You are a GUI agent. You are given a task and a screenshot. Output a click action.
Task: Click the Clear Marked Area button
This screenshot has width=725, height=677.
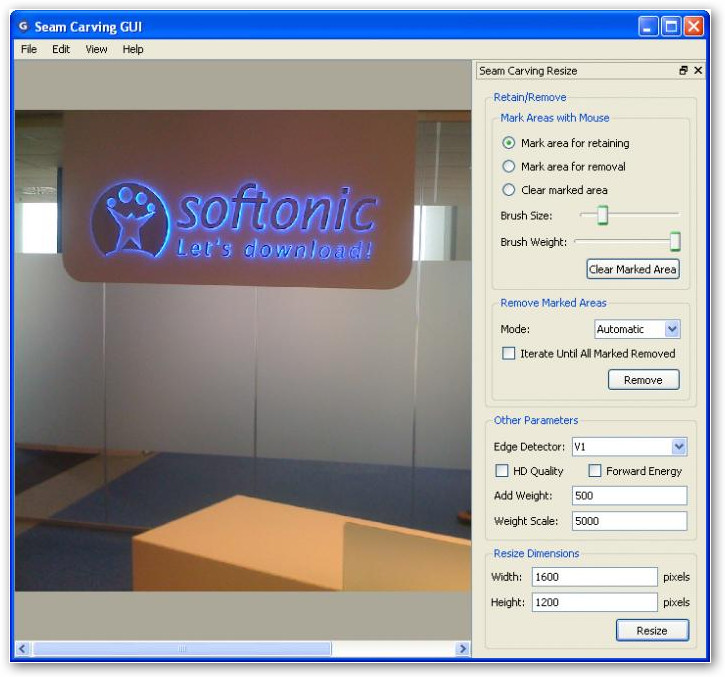[633, 269]
